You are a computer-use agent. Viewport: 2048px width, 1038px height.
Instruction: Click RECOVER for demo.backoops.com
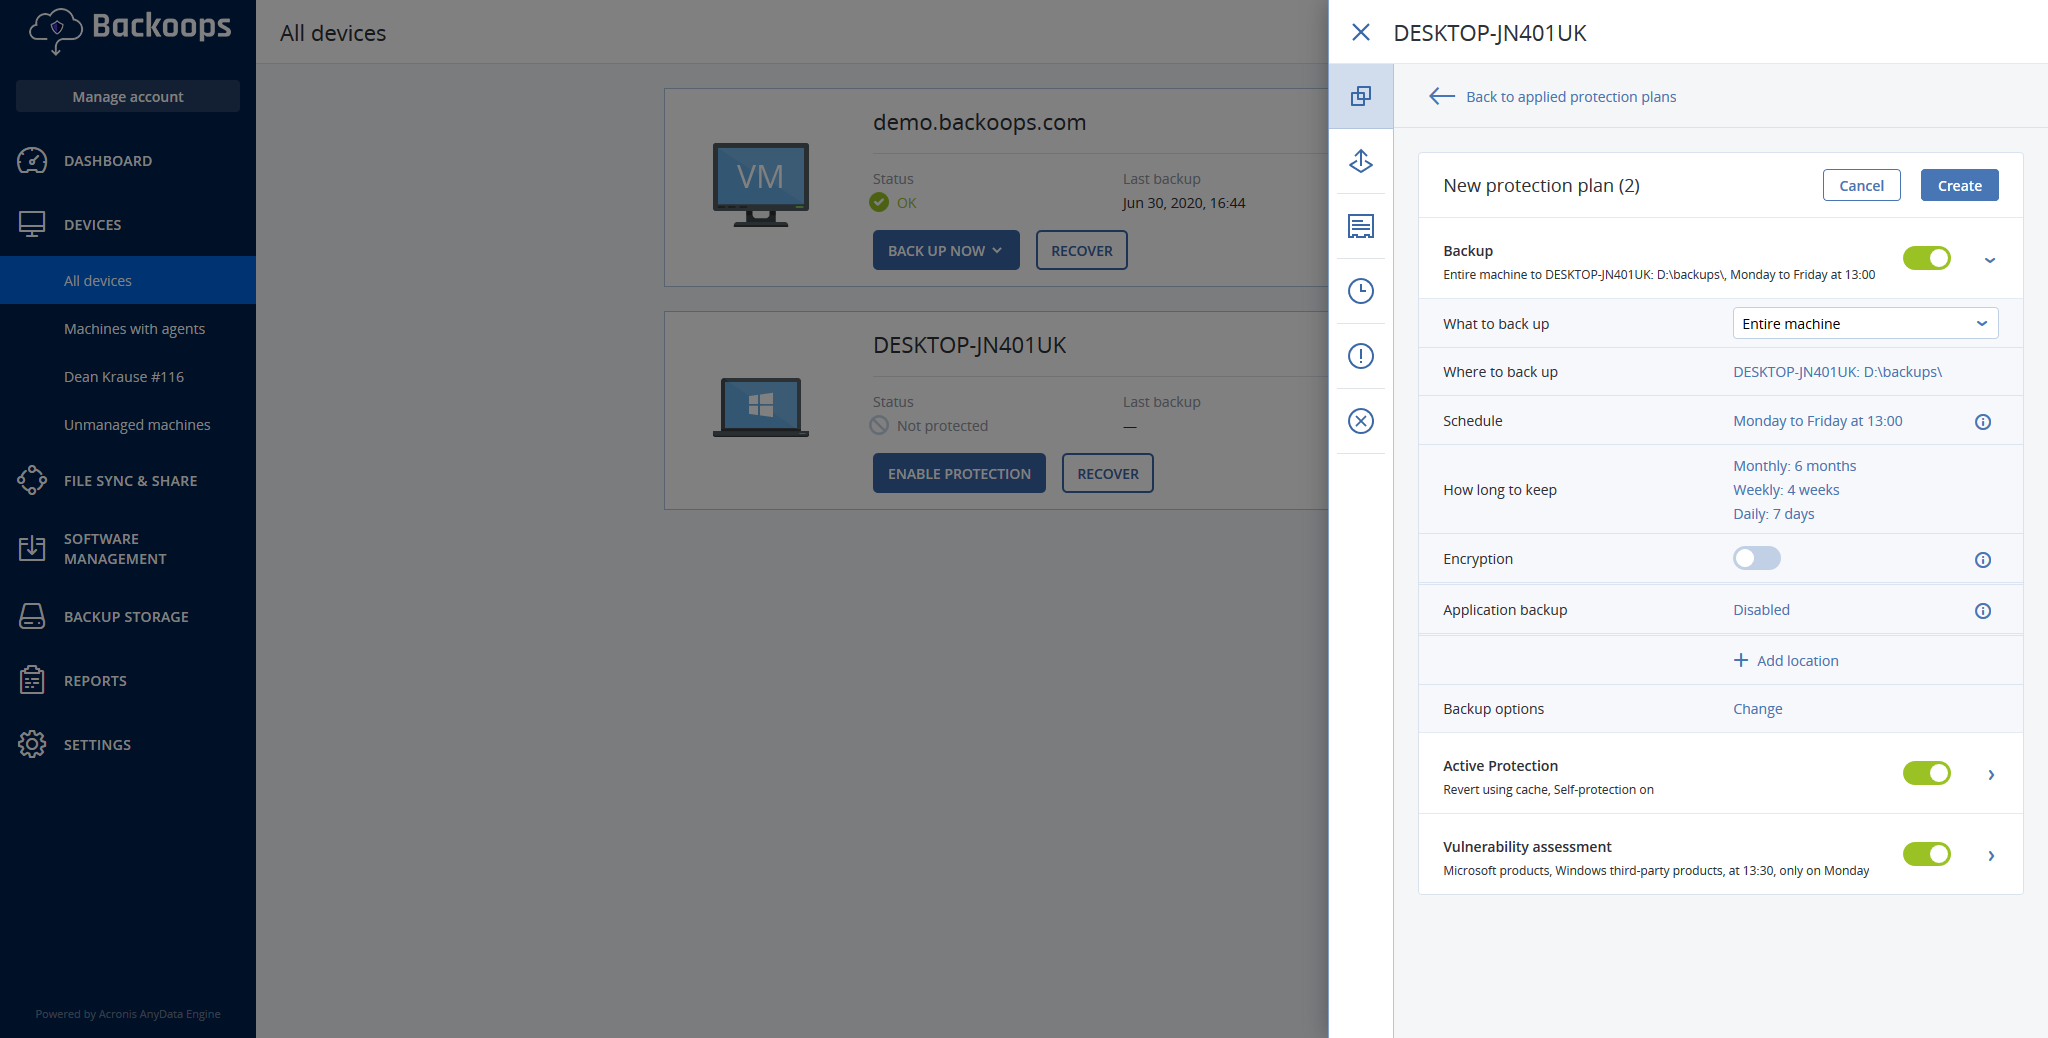(x=1081, y=250)
